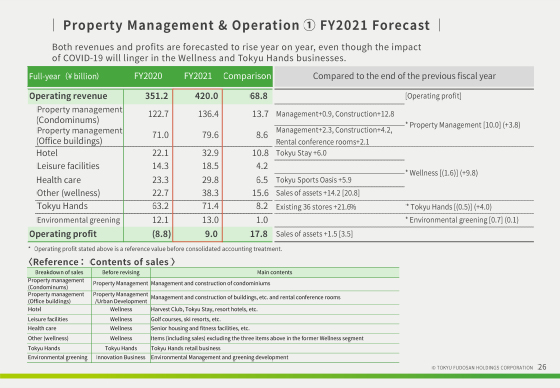Click the Hotel FY2021 value 32.9
560x388 pixels.
pyautogui.click(x=210, y=153)
